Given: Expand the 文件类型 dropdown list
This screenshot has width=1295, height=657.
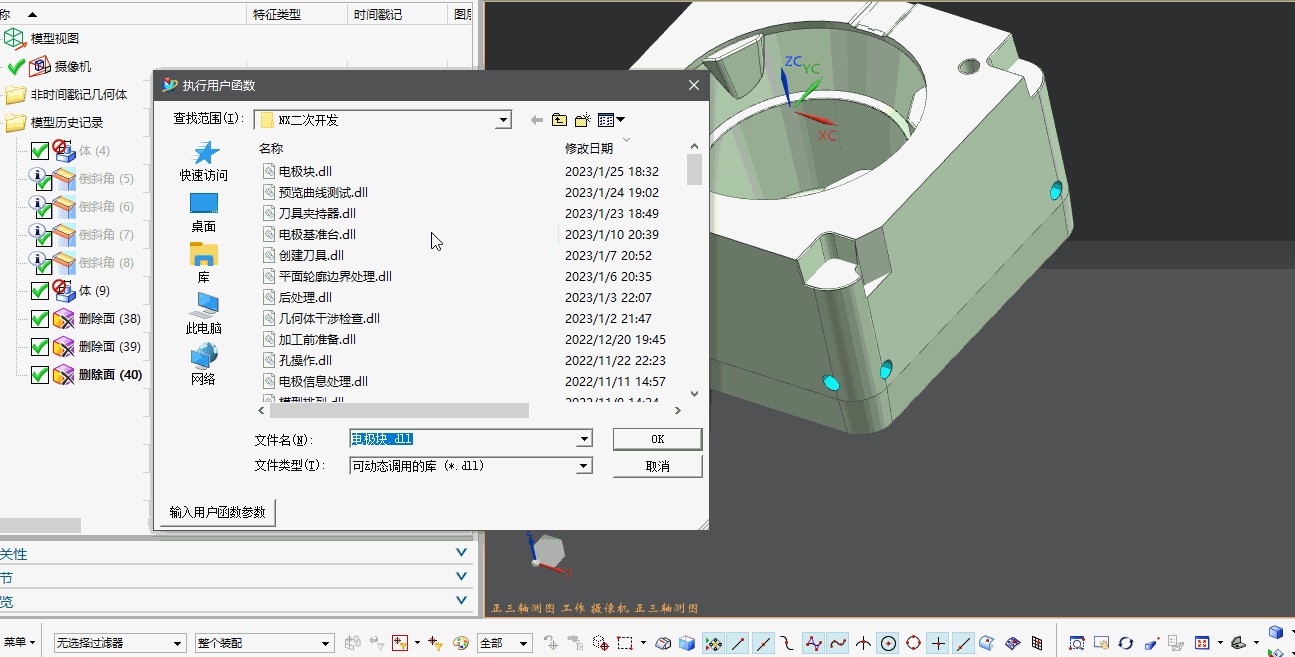Looking at the screenshot, I should (x=584, y=466).
